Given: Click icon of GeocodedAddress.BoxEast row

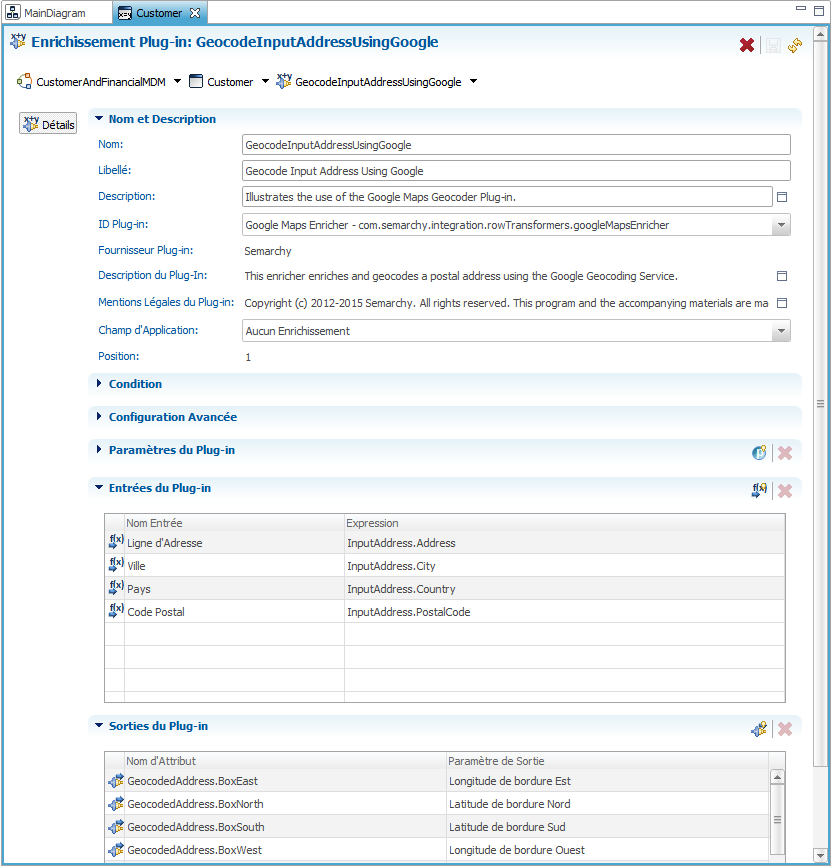Looking at the screenshot, I should [x=116, y=781].
